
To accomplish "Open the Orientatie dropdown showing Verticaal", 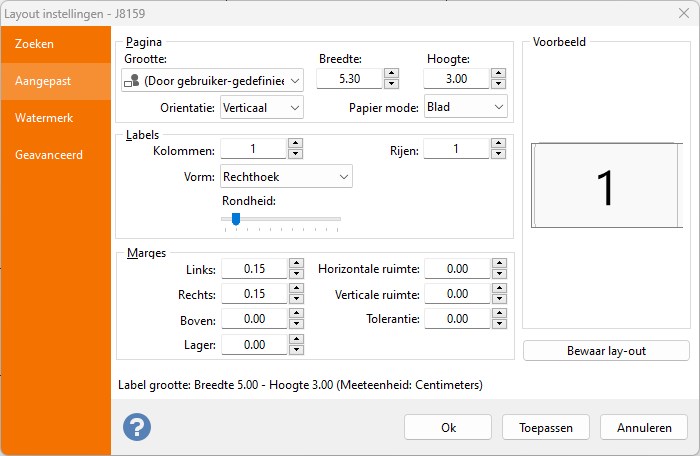I will coord(262,108).
